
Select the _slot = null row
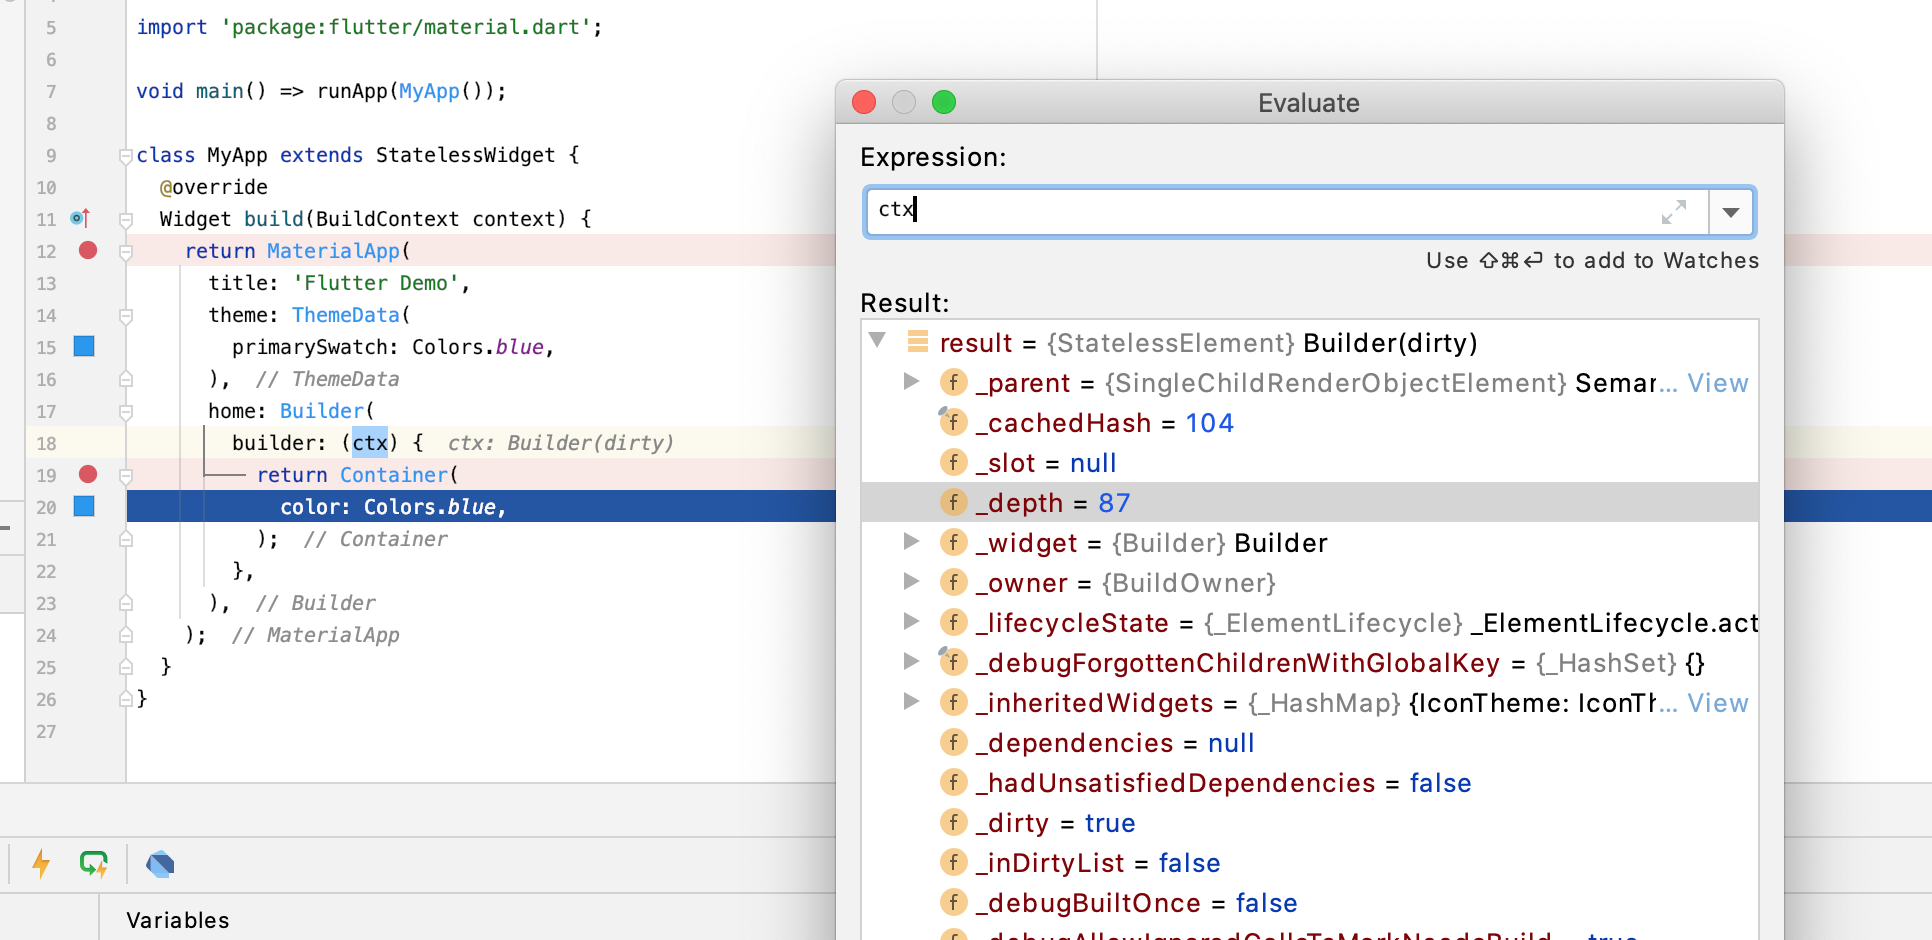click(x=1309, y=463)
